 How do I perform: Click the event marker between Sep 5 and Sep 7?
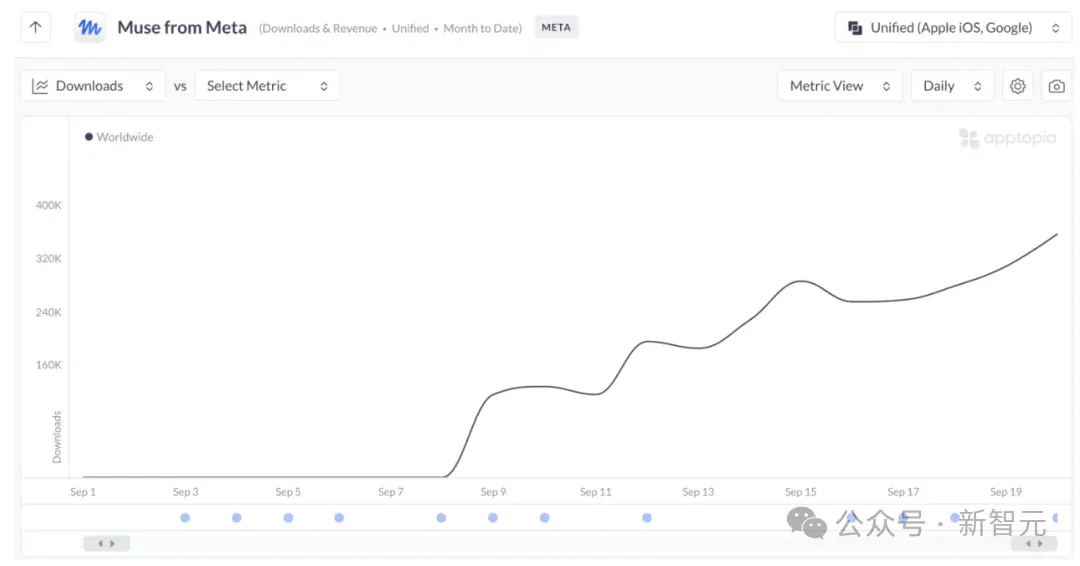click(x=339, y=518)
